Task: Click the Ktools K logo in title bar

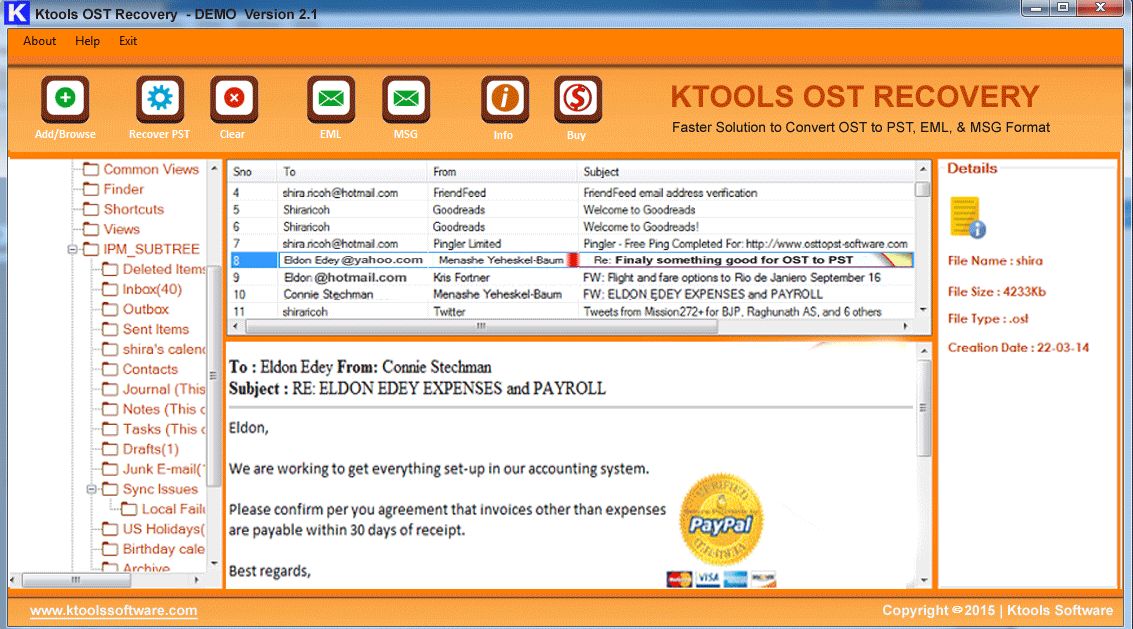Action: [16, 13]
